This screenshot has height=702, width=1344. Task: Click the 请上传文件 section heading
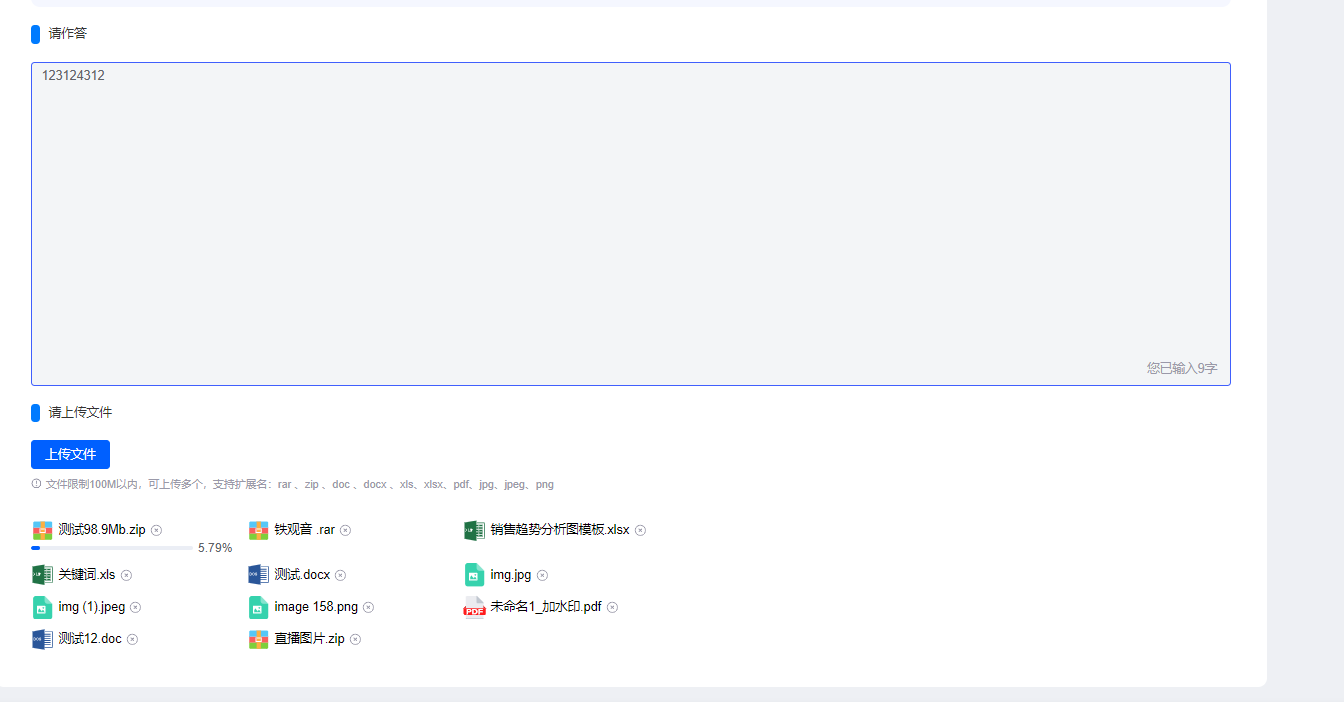point(80,412)
